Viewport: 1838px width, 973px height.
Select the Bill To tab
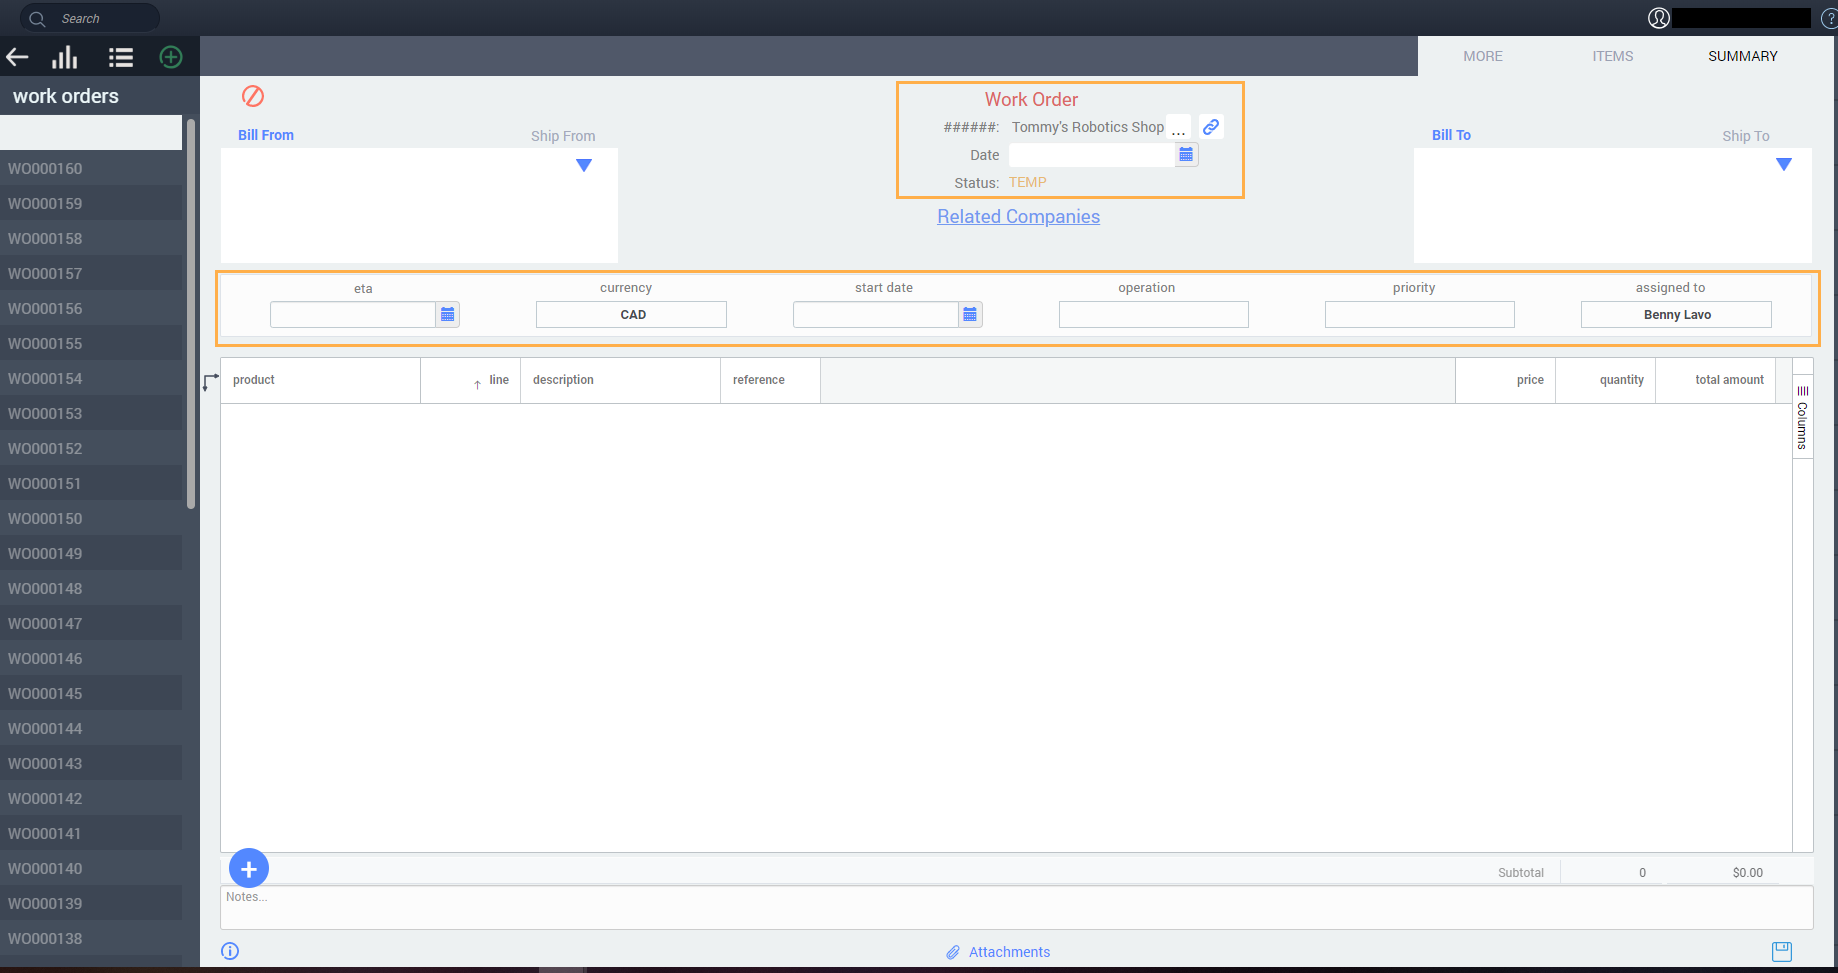click(1451, 135)
